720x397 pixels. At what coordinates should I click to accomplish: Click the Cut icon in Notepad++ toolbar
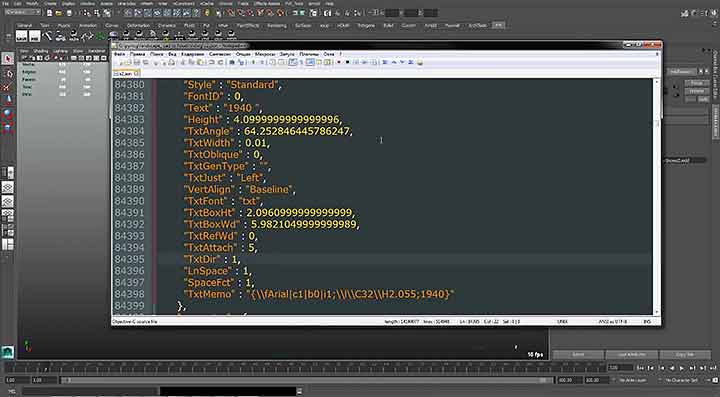[x=184, y=62]
